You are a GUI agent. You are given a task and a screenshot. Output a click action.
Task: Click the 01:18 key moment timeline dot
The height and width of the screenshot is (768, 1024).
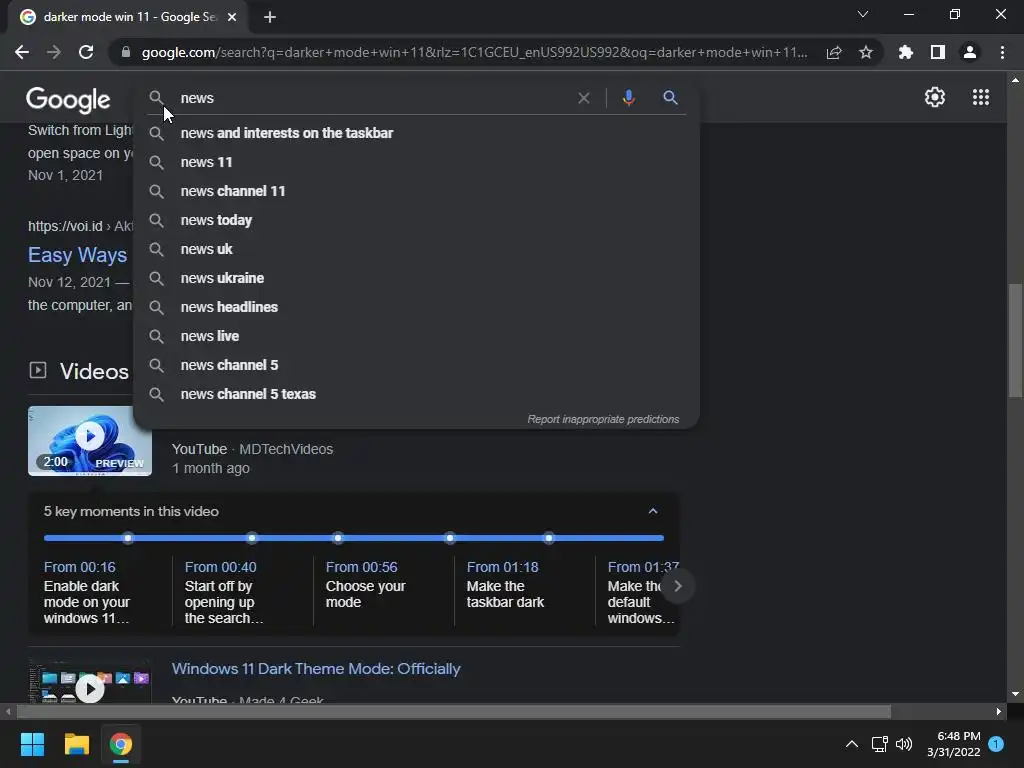[450, 538]
